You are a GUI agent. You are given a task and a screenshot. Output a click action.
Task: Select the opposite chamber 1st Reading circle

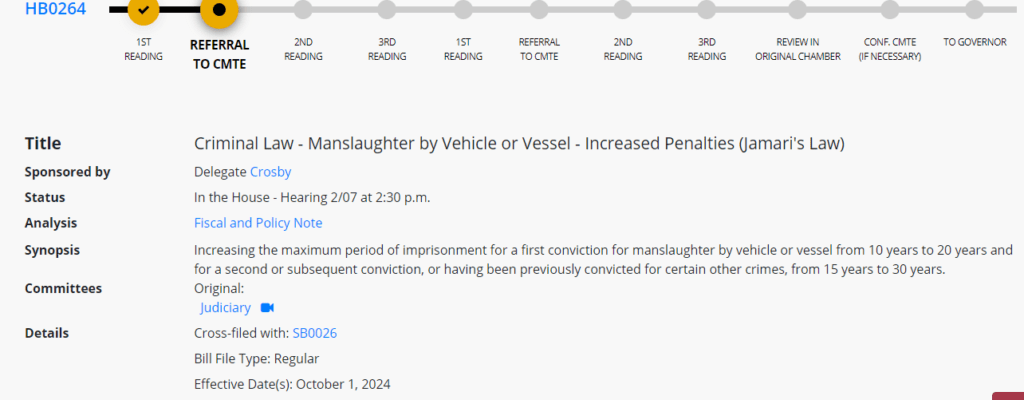pyautogui.click(x=463, y=9)
